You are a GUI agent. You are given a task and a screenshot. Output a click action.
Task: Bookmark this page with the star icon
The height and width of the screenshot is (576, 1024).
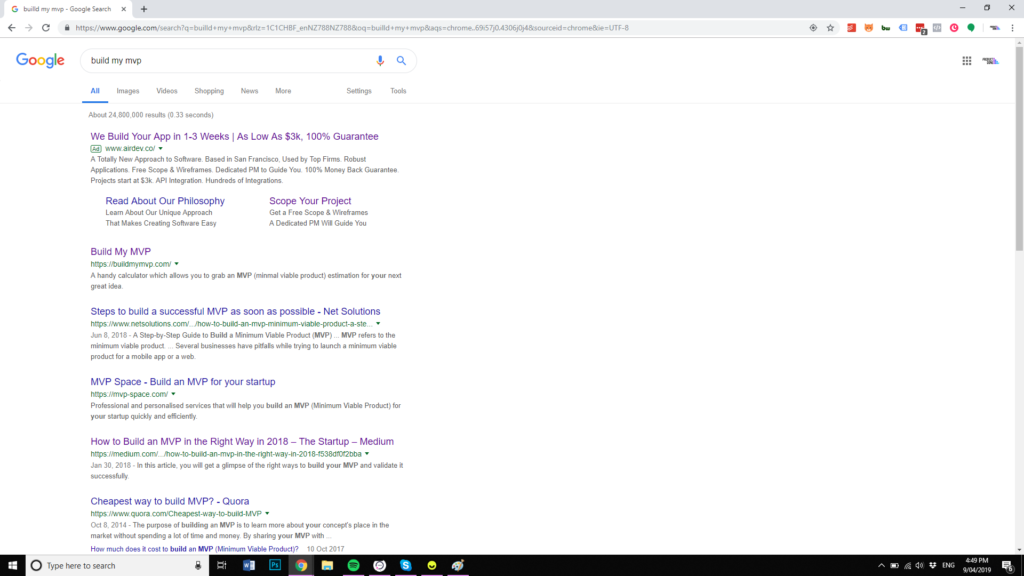tap(830, 28)
